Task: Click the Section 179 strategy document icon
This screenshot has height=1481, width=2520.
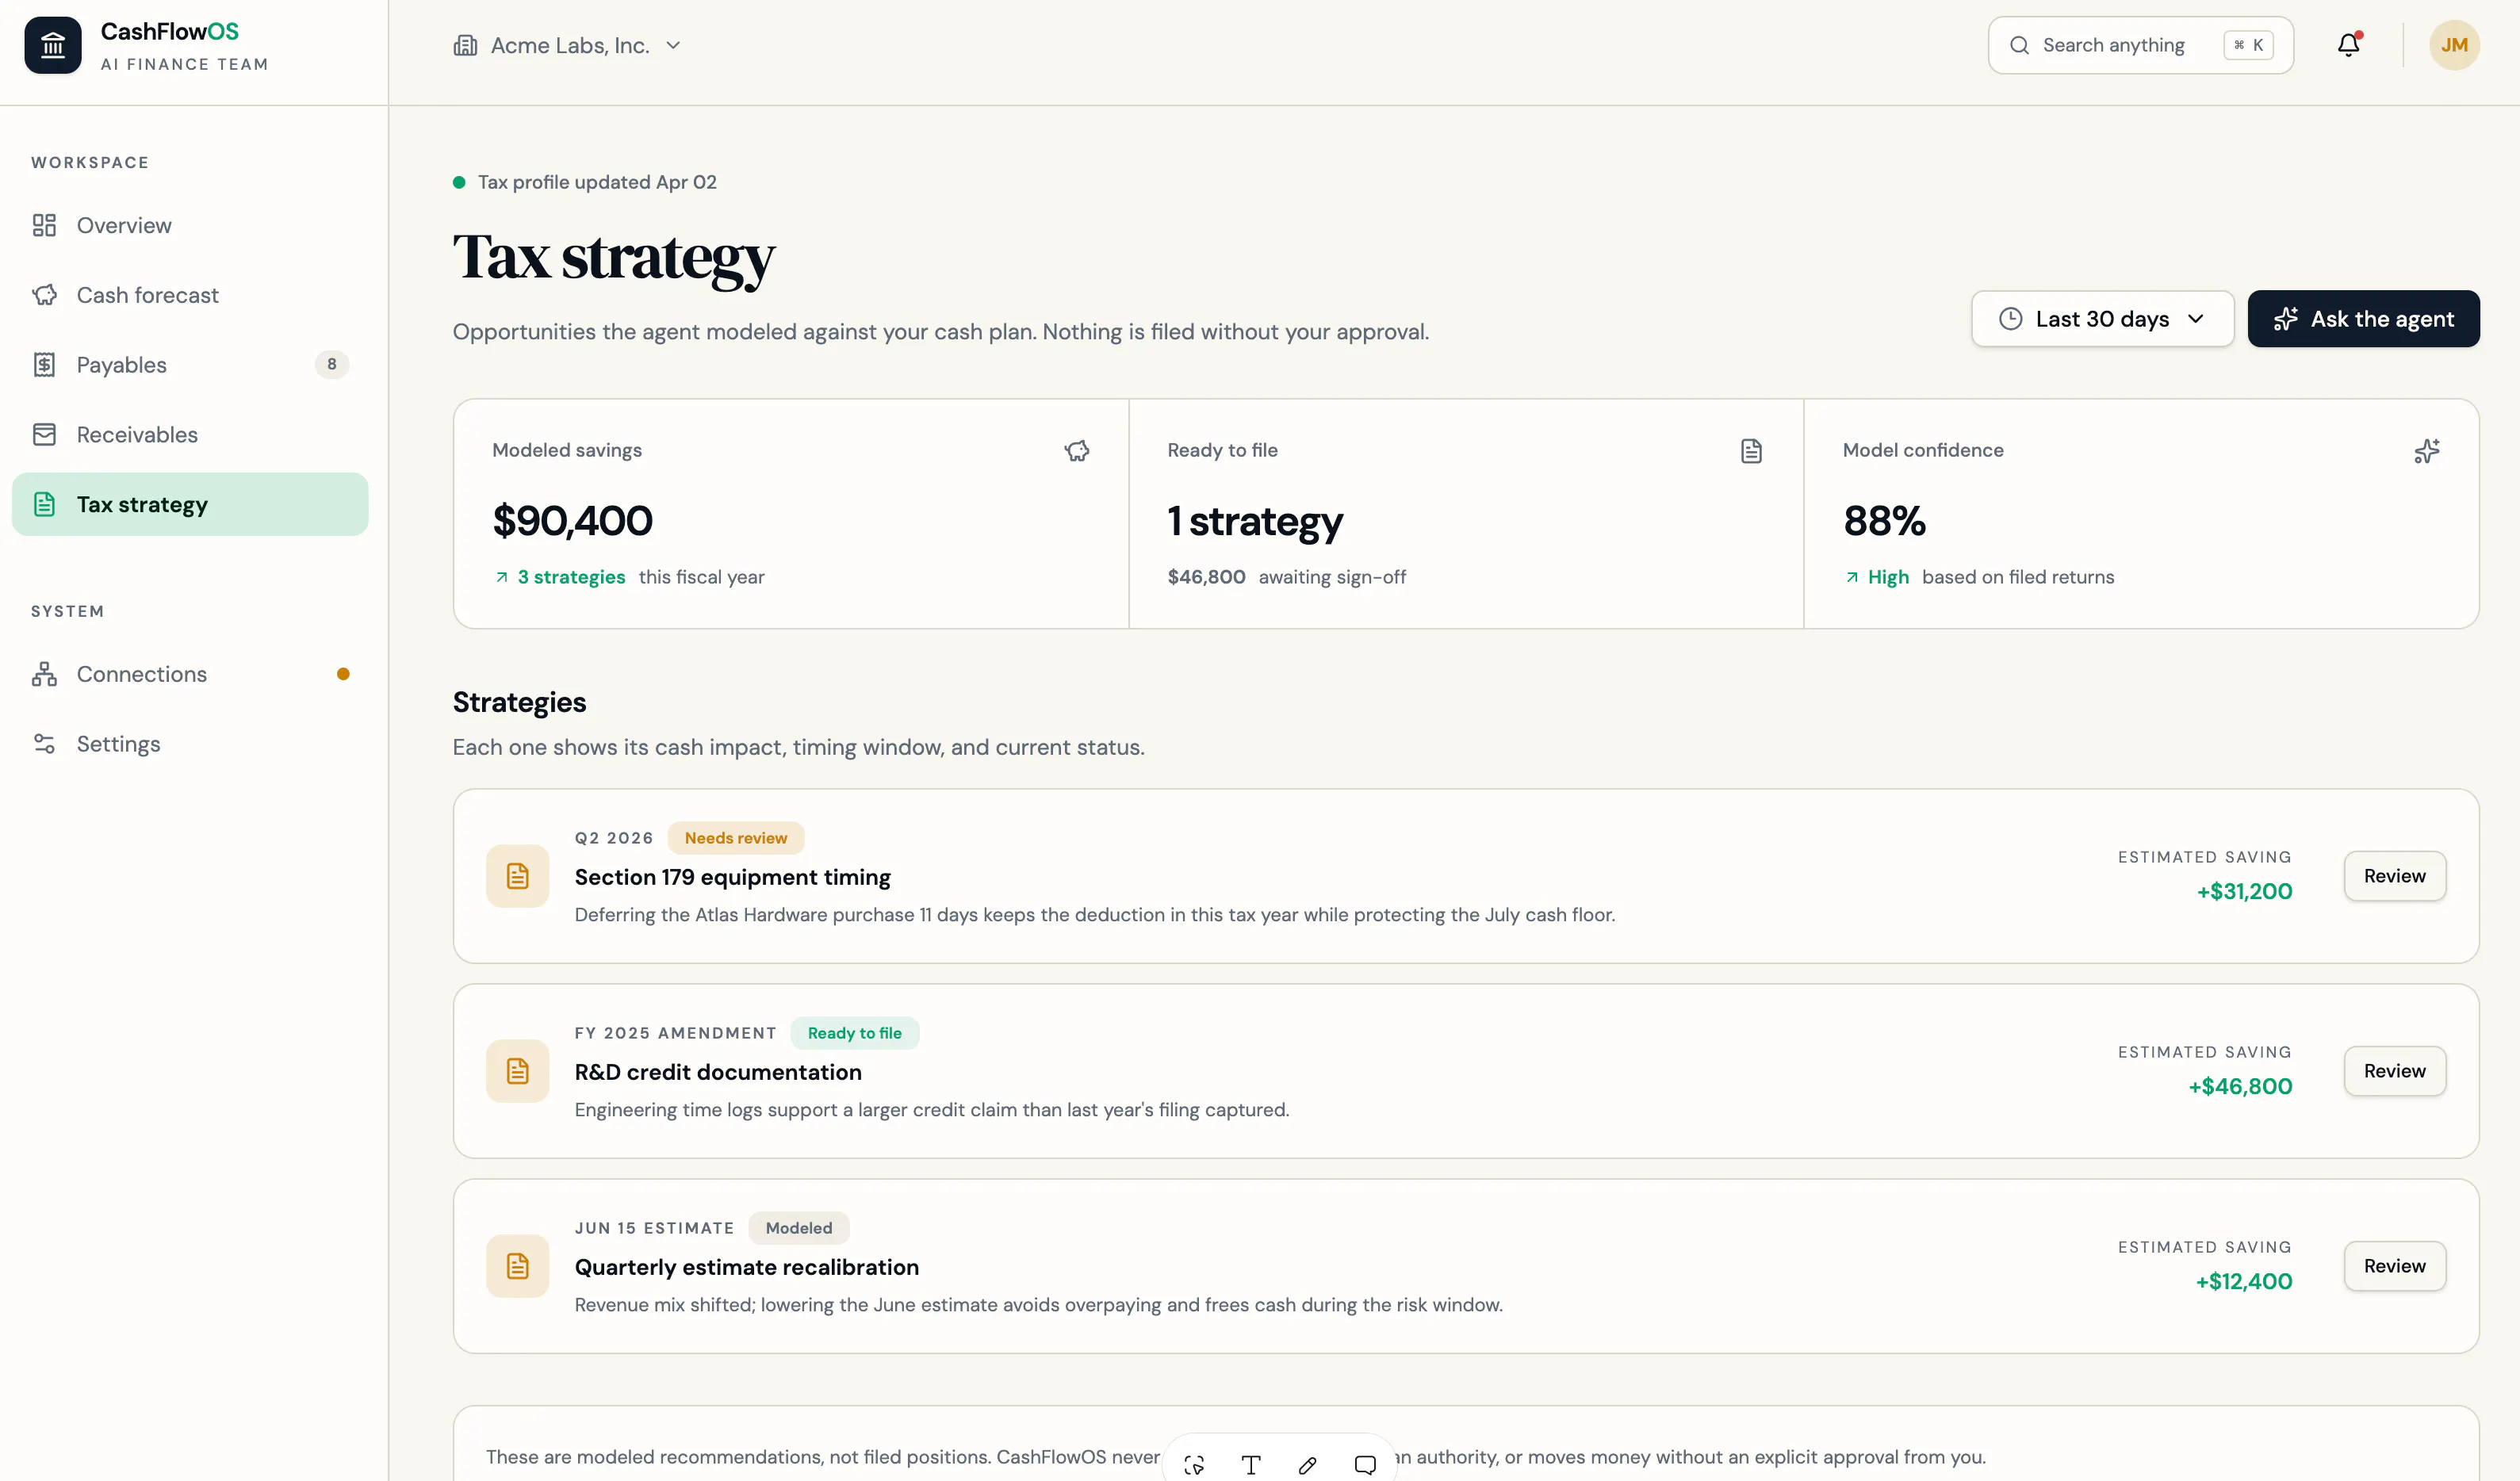Action: tap(518, 877)
